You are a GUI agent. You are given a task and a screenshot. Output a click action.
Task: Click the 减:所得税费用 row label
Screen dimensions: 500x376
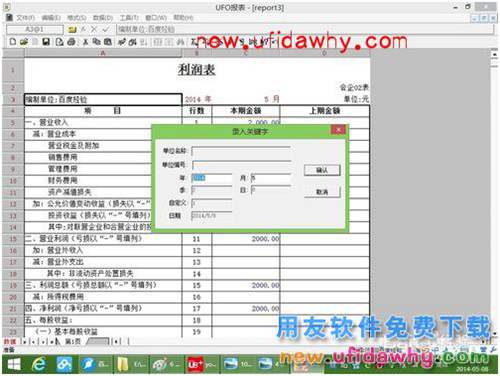click(x=58, y=297)
